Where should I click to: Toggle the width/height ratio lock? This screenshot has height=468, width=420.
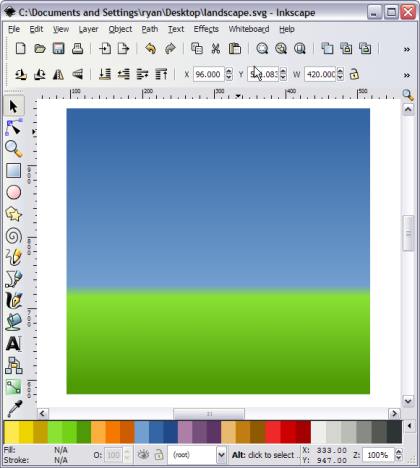point(354,74)
